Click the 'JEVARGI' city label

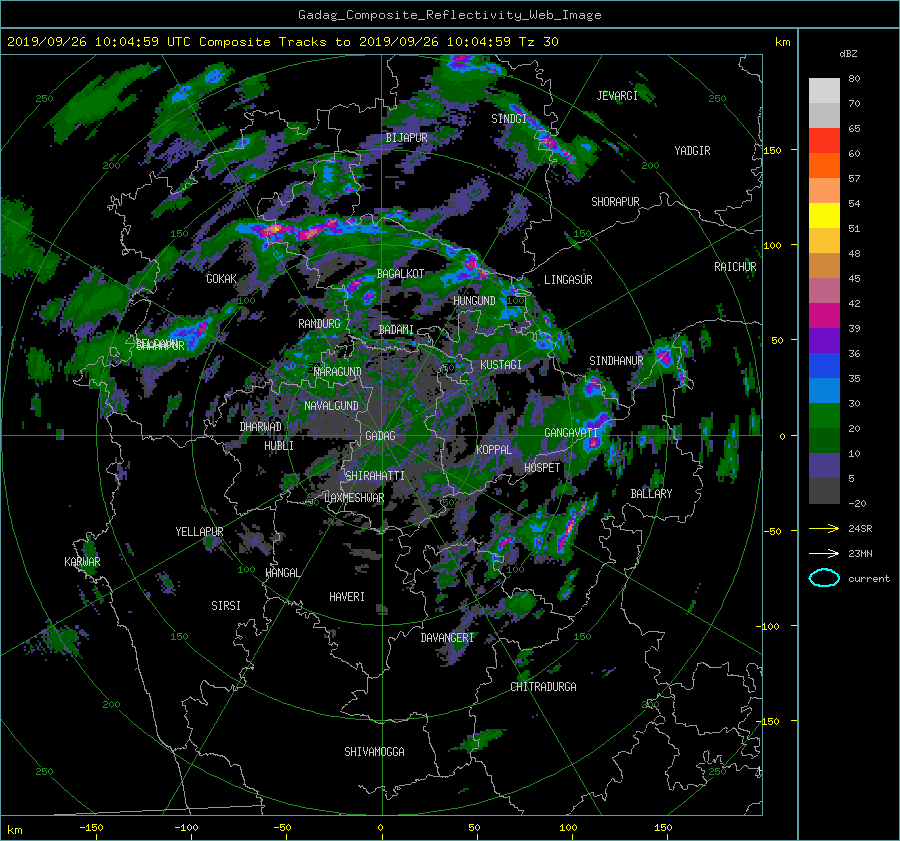click(617, 96)
